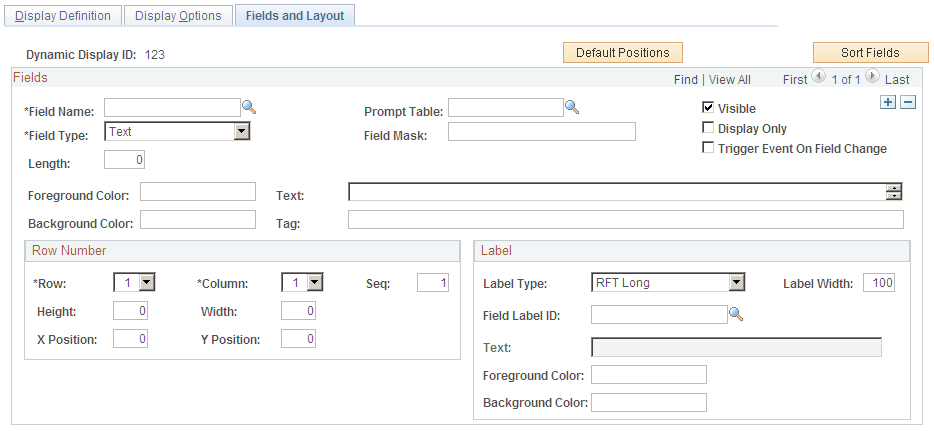
Task: Switch to the Display Options tab
Action: 180,16
